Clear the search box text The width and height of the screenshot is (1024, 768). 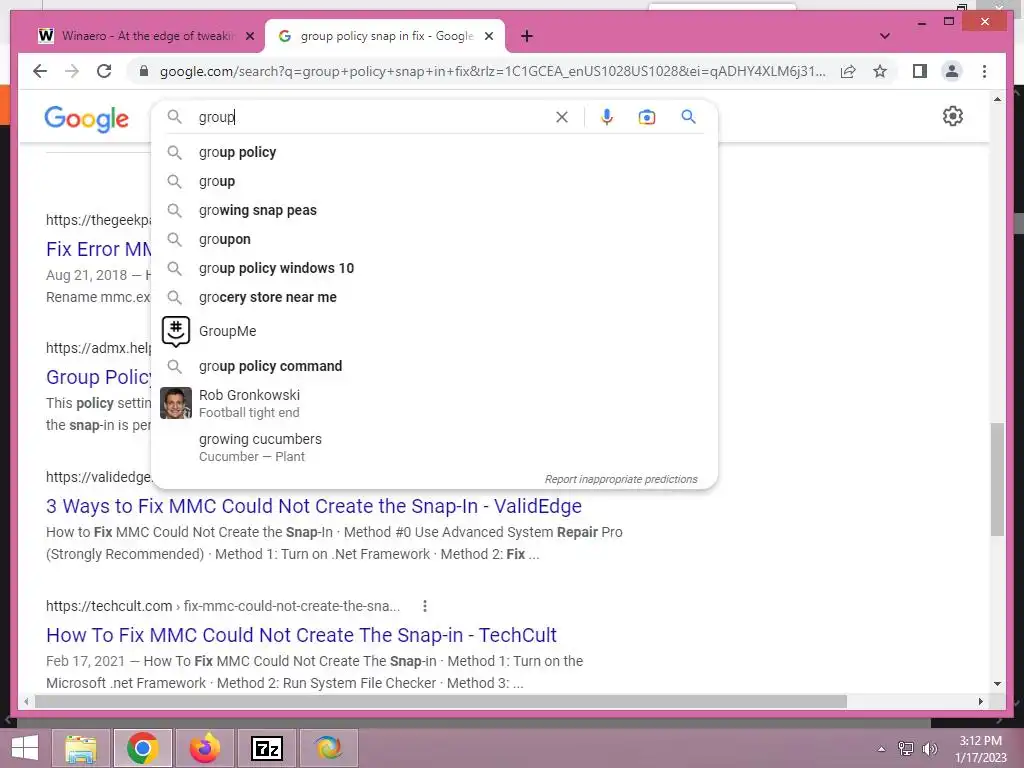(562, 118)
